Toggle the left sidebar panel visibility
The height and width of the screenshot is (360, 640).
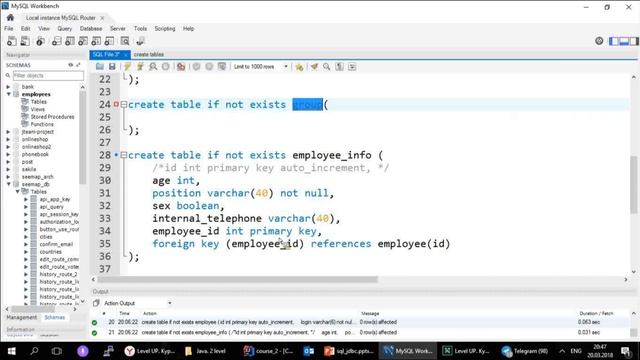point(614,41)
